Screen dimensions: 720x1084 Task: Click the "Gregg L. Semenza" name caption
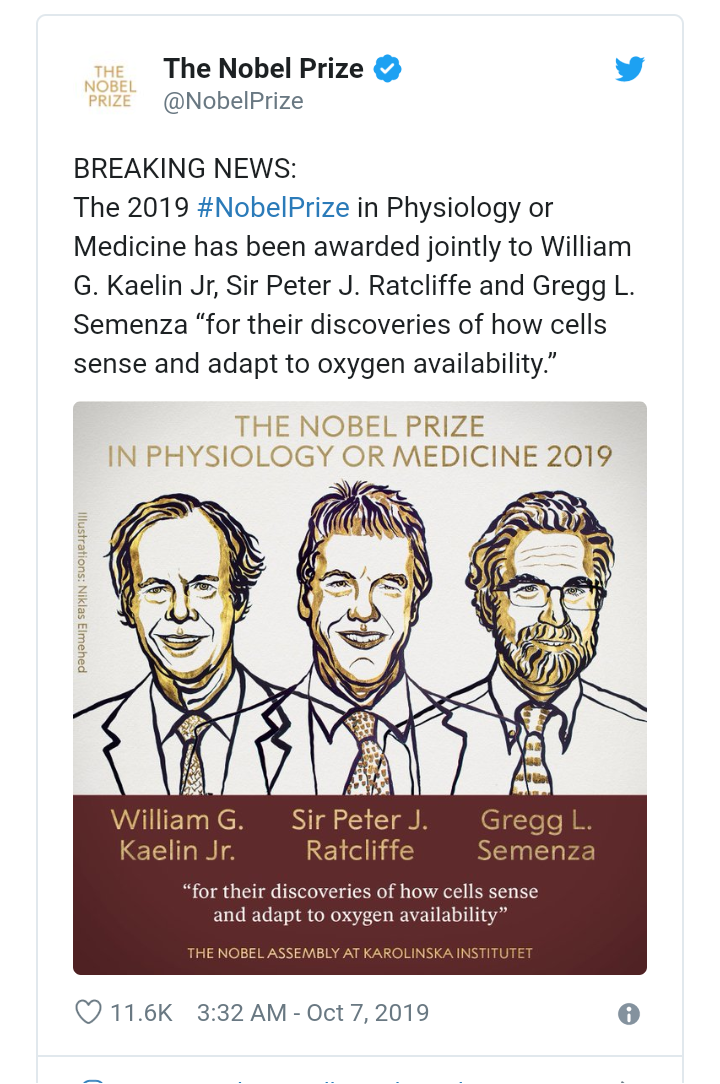(x=536, y=835)
